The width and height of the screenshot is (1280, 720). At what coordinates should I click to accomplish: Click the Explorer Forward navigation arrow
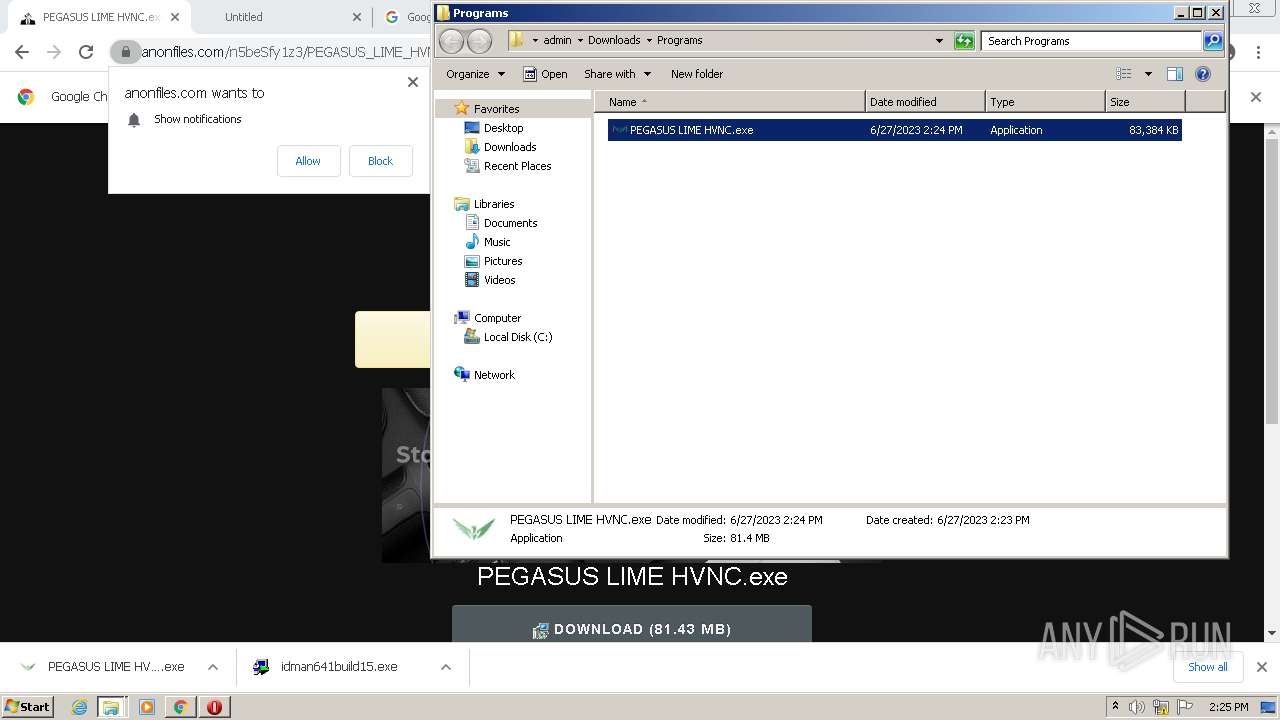(480, 41)
